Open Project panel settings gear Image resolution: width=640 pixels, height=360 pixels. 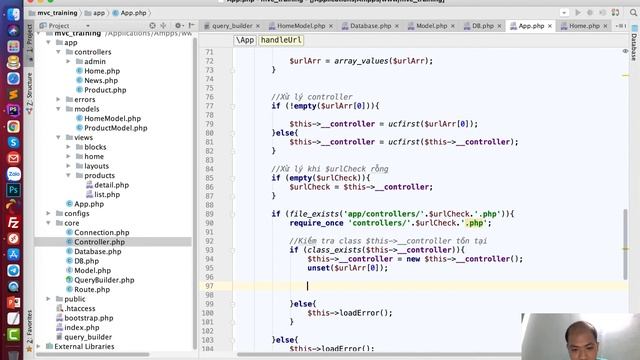tap(178, 25)
